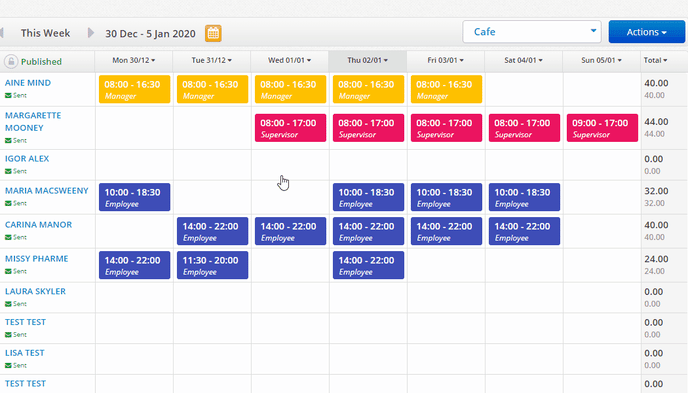Click Sent envelope icon under LISA TEST
The height and width of the screenshot is (393, 688).
(8, 365)
